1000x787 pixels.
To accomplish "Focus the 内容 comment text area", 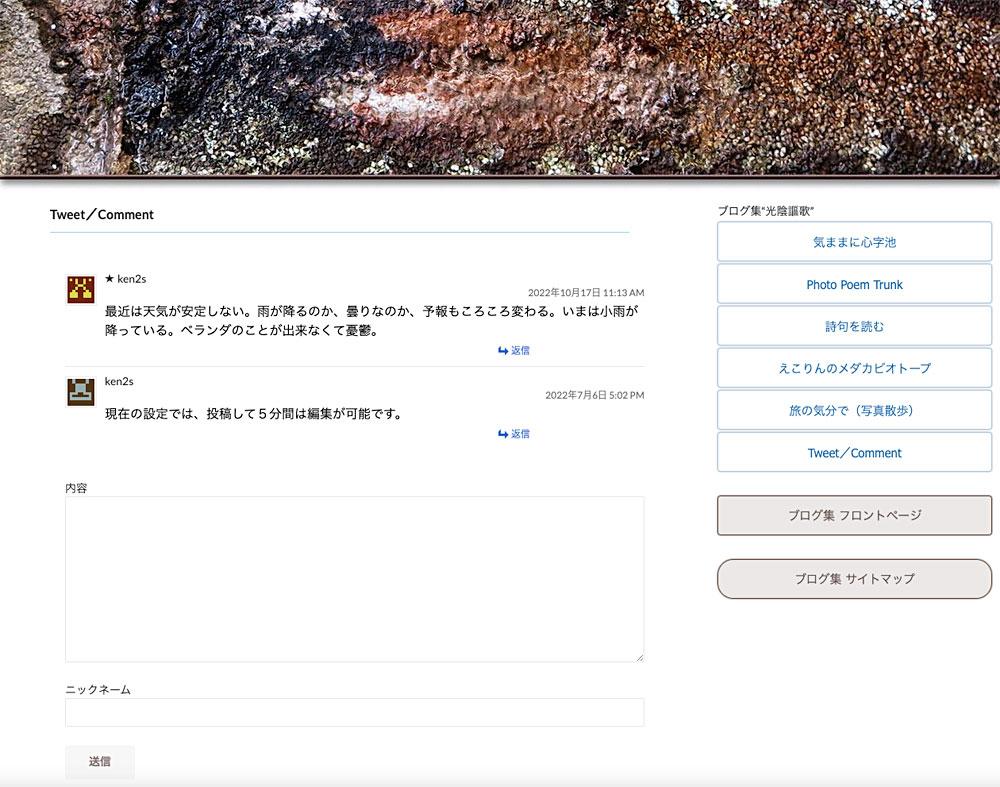I will pyautogui.click(x=354, y=578).
